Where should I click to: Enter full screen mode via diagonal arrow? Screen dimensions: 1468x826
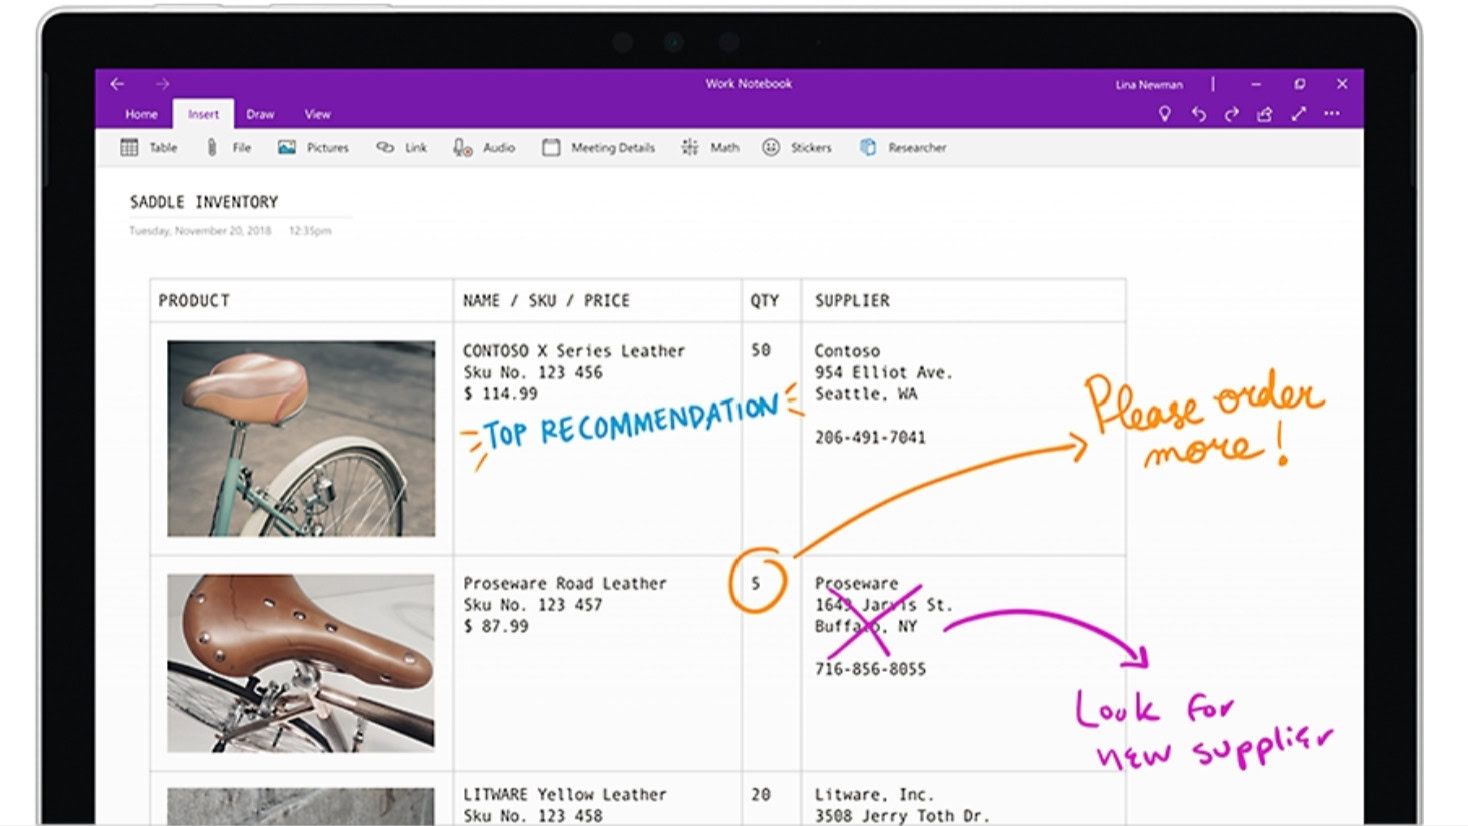[x=1298, y=114]
